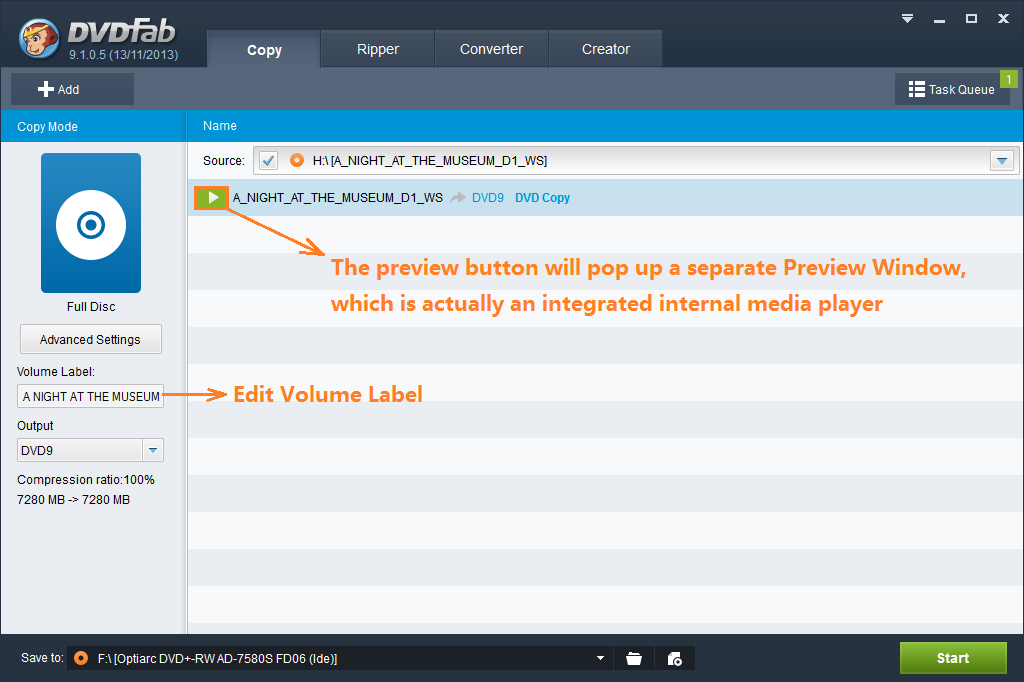1024x682 pixels.
Task: Click the green preview play button
Action: [212, 198]
